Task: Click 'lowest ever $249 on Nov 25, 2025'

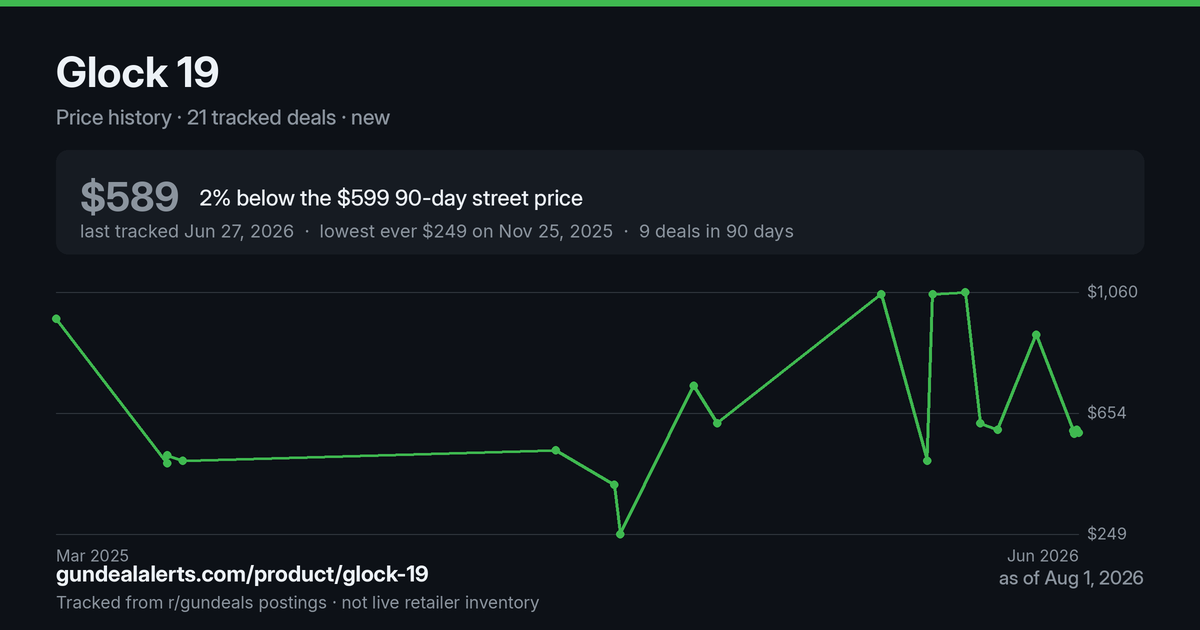Action: point(466,231)
